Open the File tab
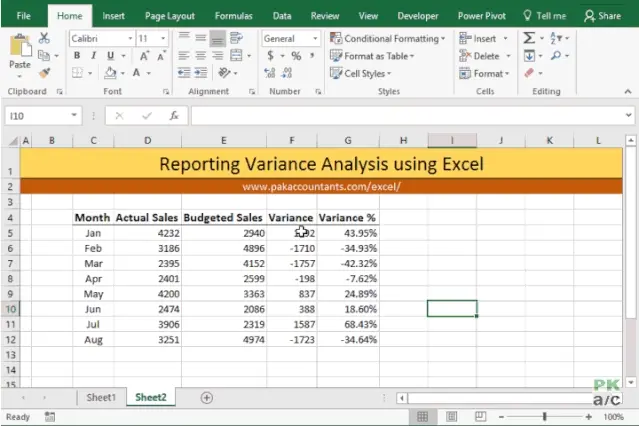Image resolution: width=639 pixels, height=426 pixels. pos(24,16)
